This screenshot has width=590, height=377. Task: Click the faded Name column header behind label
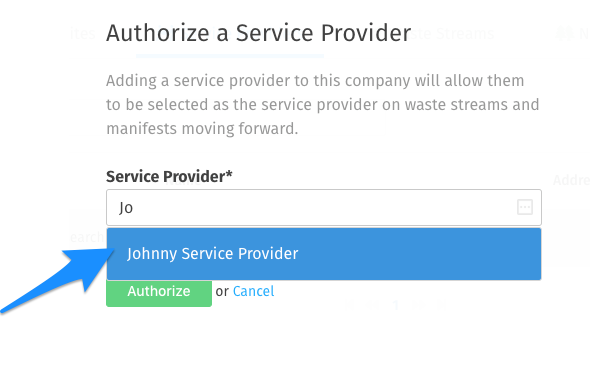click(x=182, y=180)
